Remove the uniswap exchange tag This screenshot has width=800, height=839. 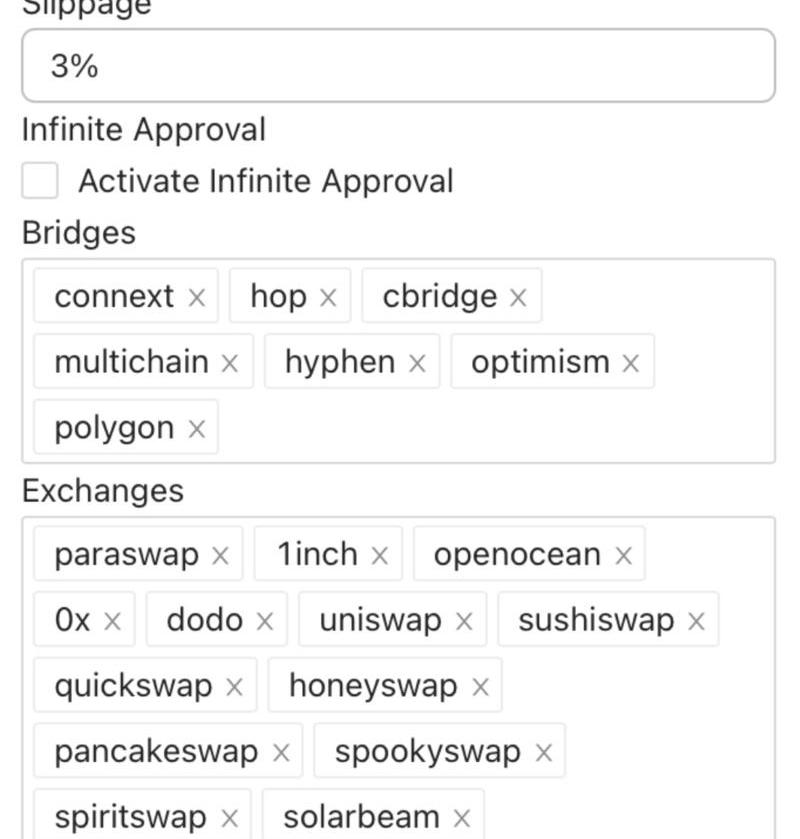[x=464, y=621]
